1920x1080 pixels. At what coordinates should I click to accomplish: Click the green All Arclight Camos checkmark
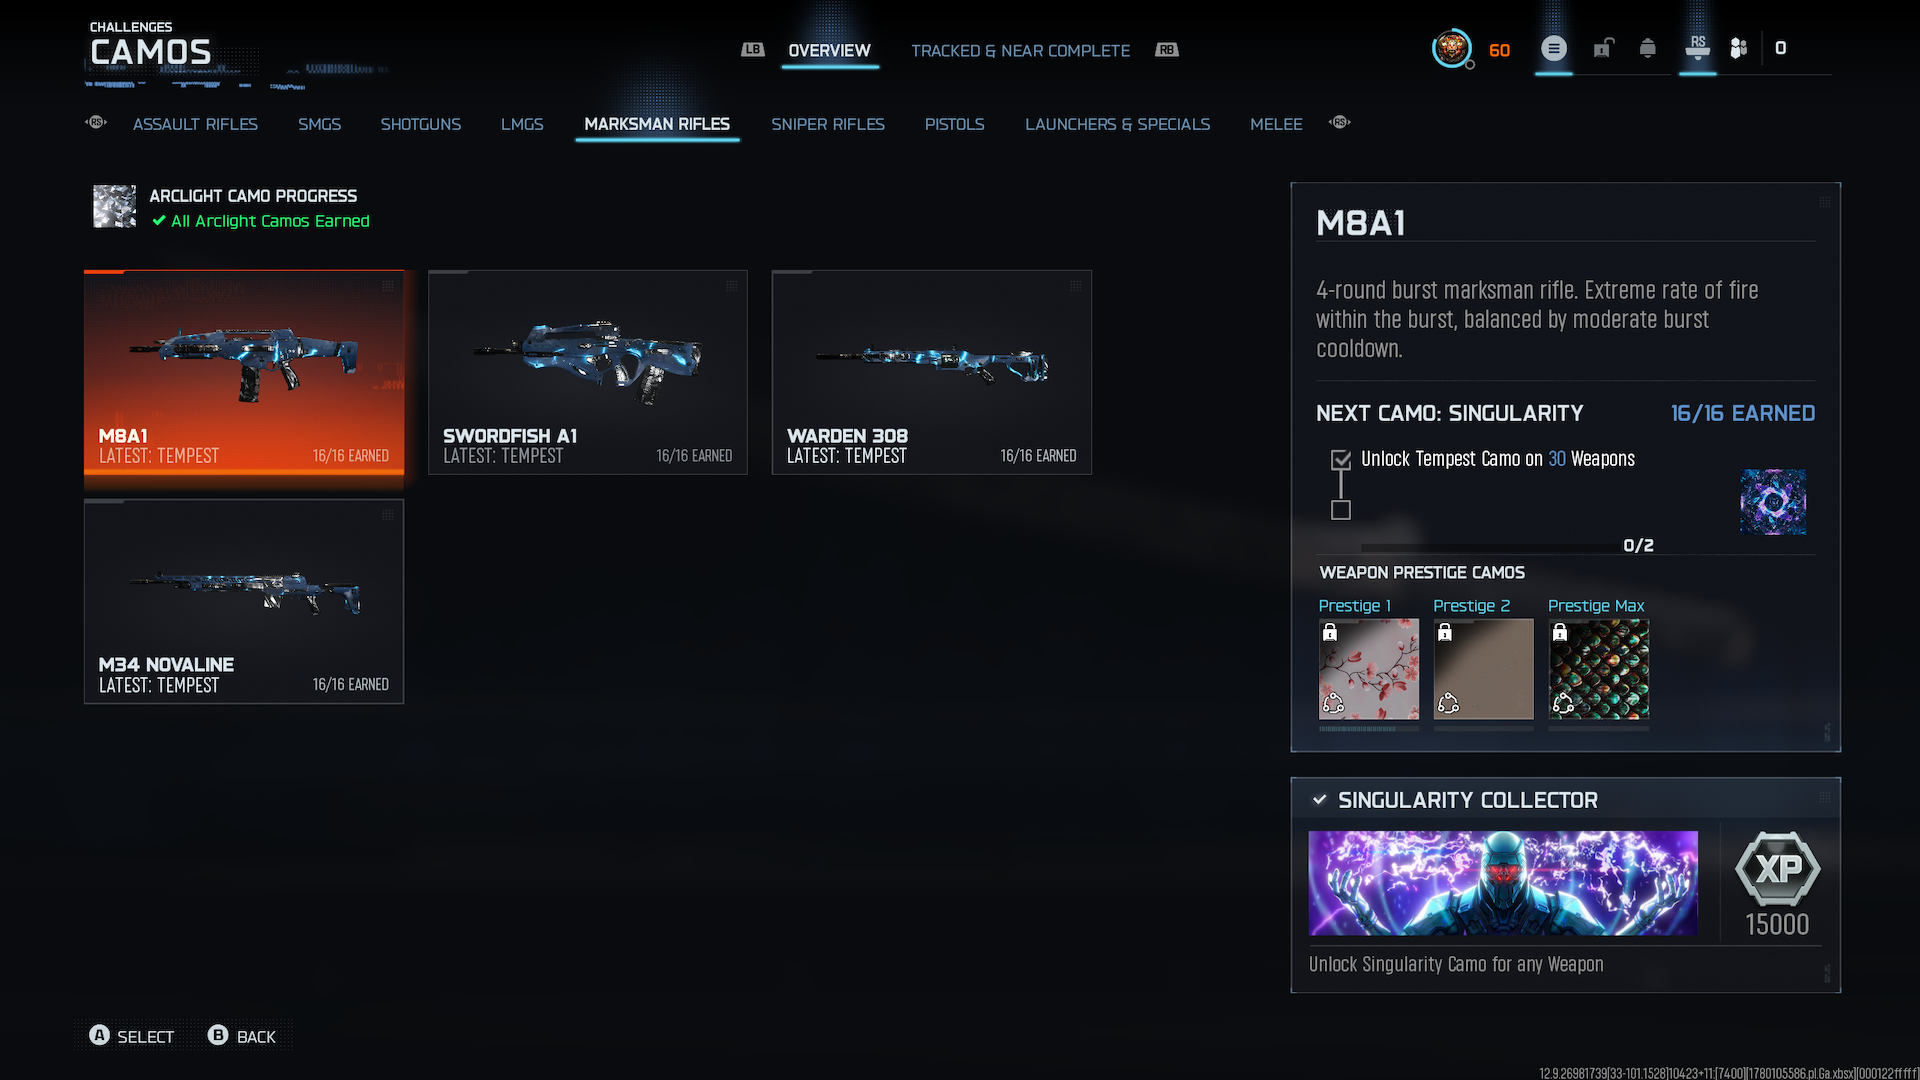point(159,221)
